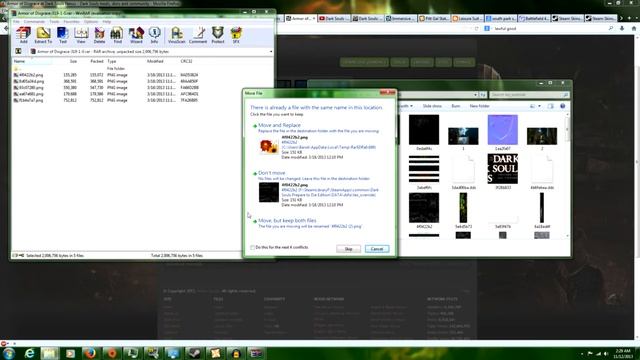Viewport: 640px width, 360px height.
Task: Select the first PNG file, size 155,285
Action: (x=106, y=75)
